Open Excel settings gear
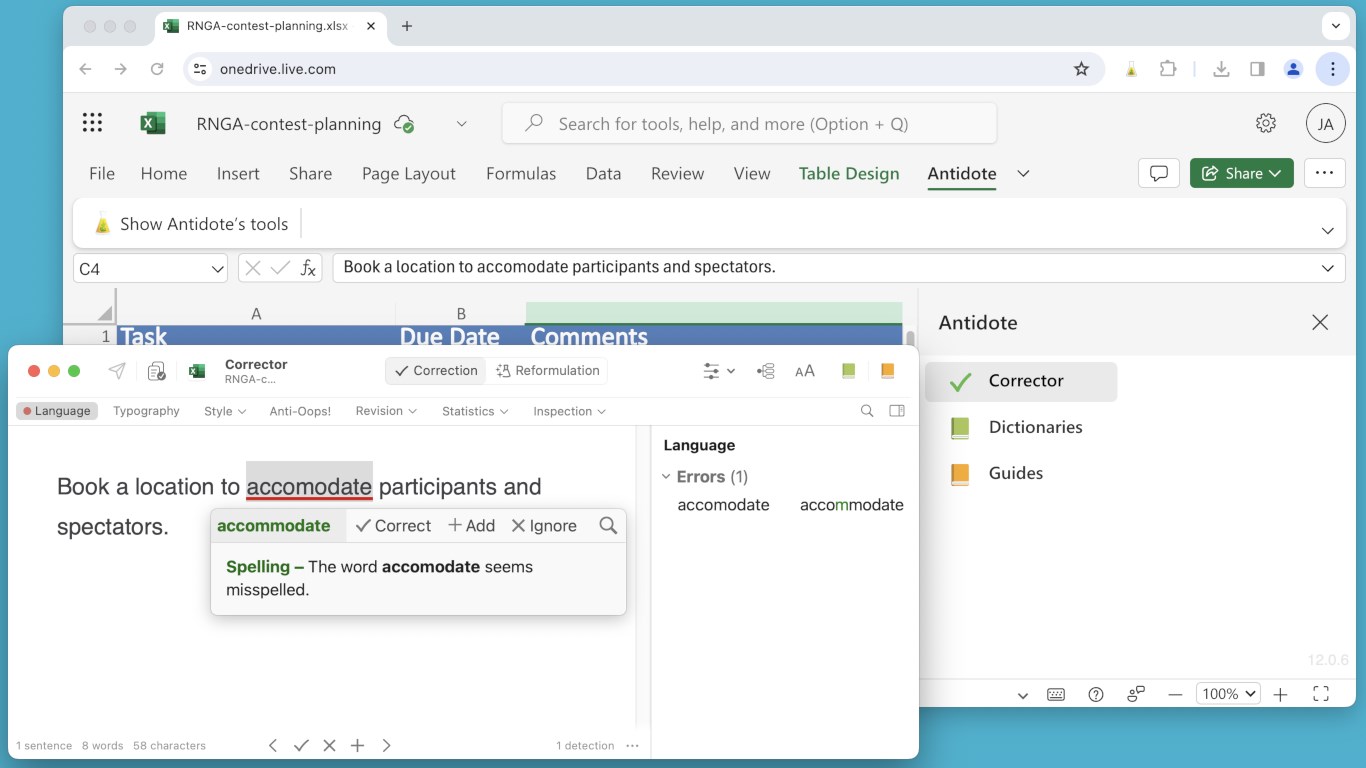This screenshot has width=1366, height=768. [x=1266, y=123]
